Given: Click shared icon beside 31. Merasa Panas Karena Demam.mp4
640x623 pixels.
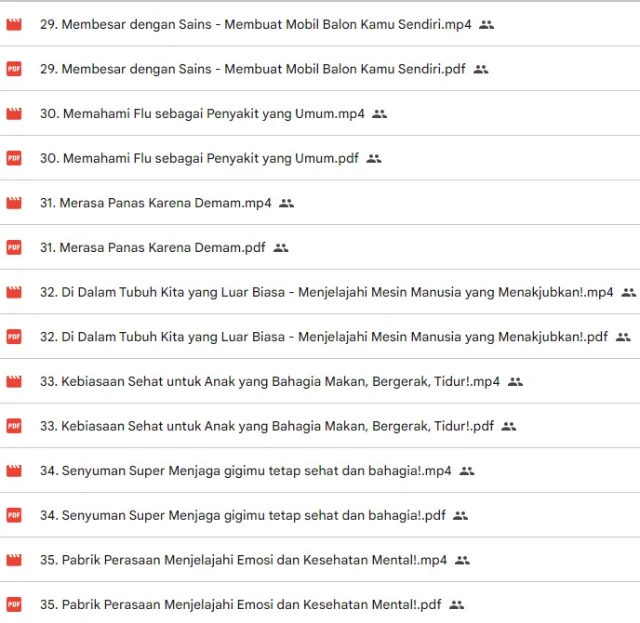Looking at the screenshot, I should pos(287,203).
